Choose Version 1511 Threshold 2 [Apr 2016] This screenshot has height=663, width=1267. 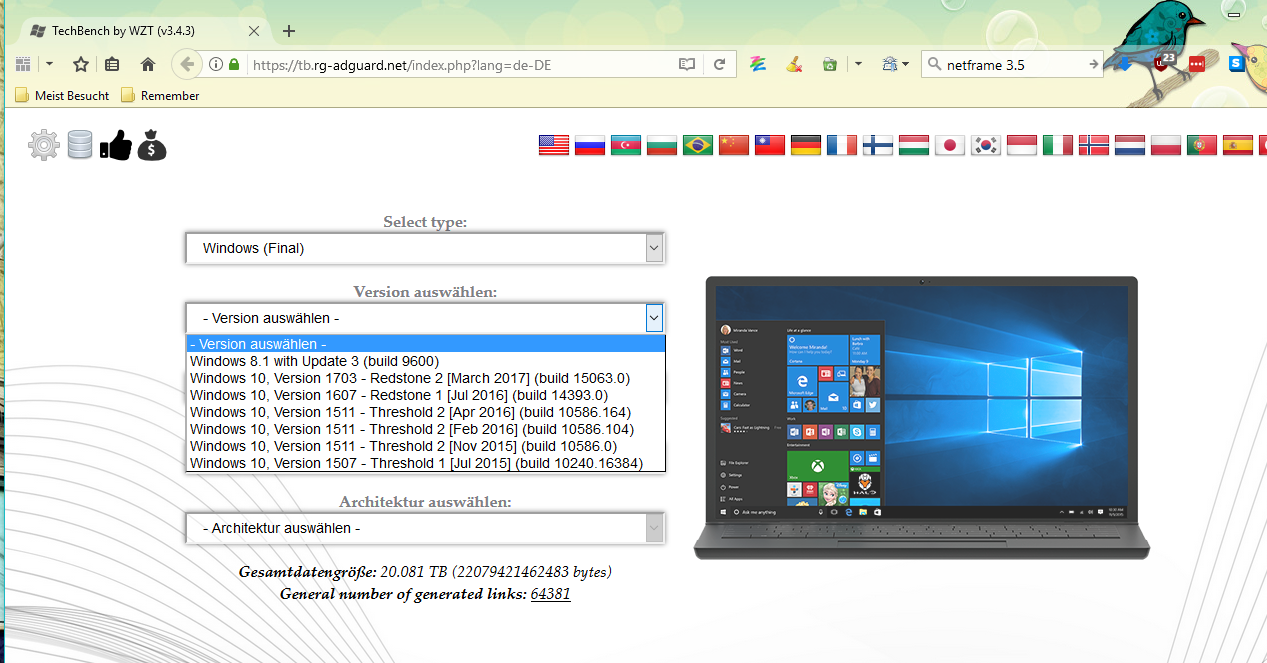426,412
